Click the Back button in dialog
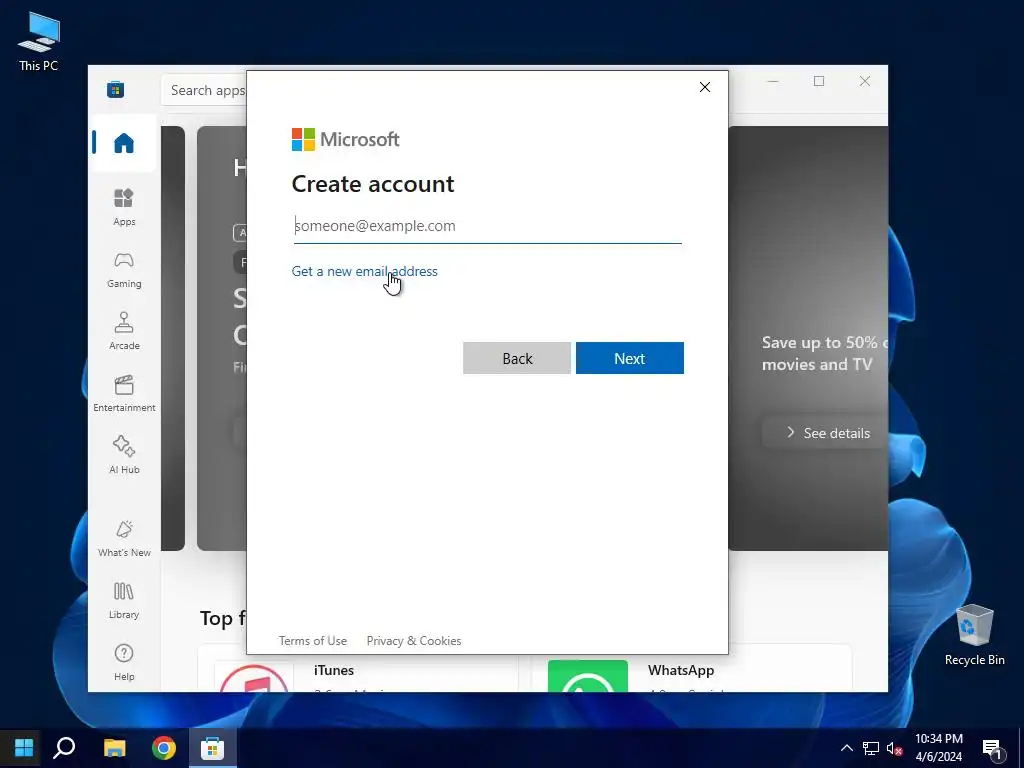 (x=517, y=358)
